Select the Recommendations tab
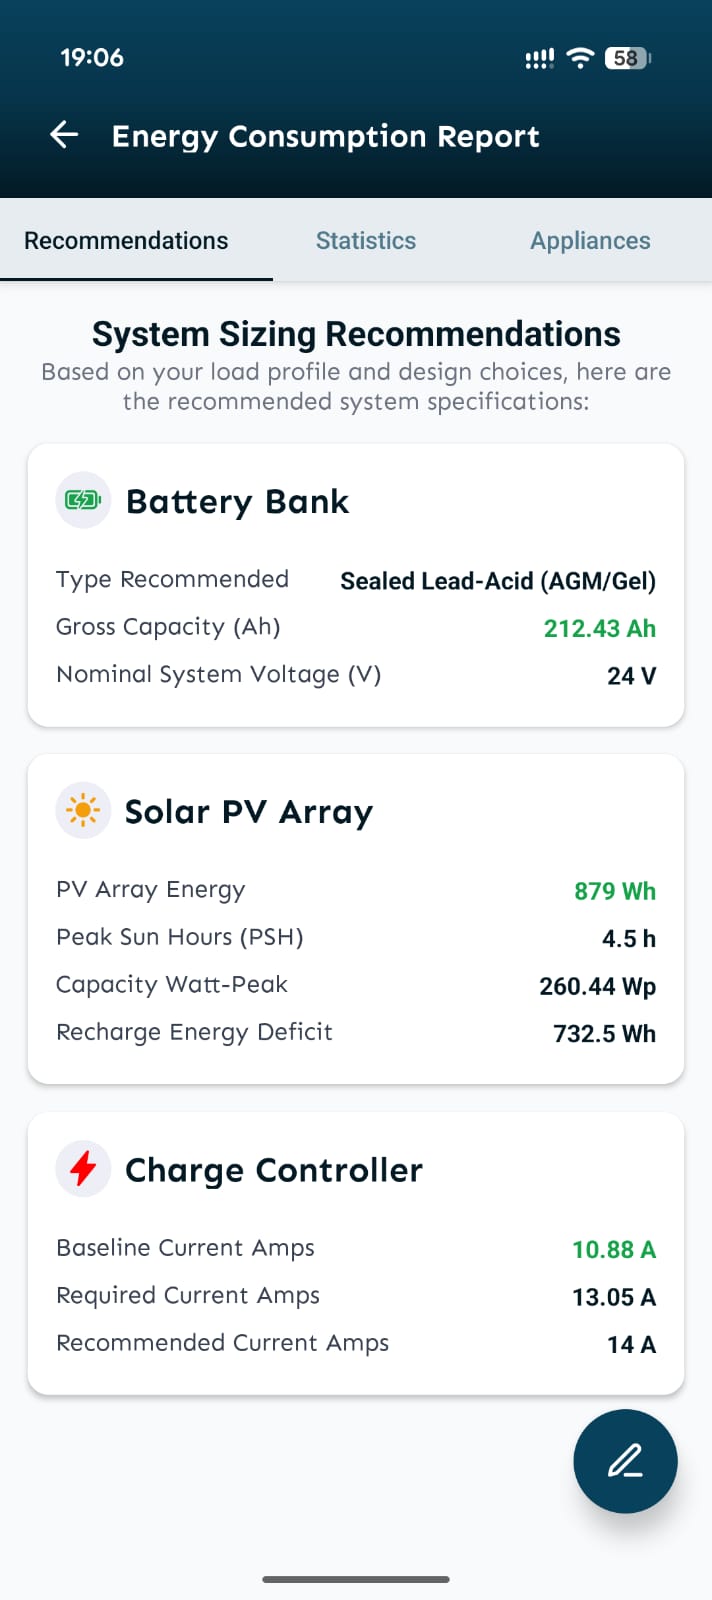 pyautogui.click(x=126, y=241)
